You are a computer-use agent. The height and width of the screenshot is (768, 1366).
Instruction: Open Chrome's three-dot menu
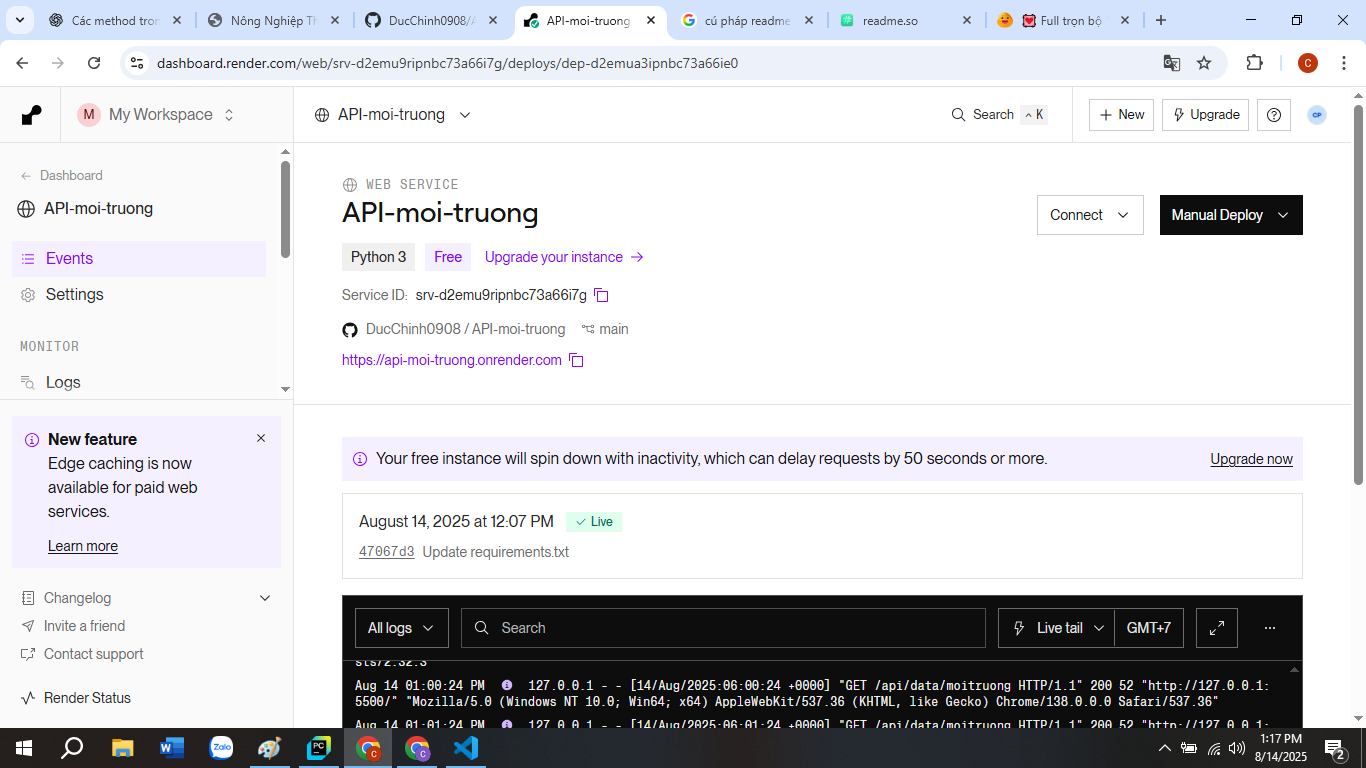[1343, 63]
